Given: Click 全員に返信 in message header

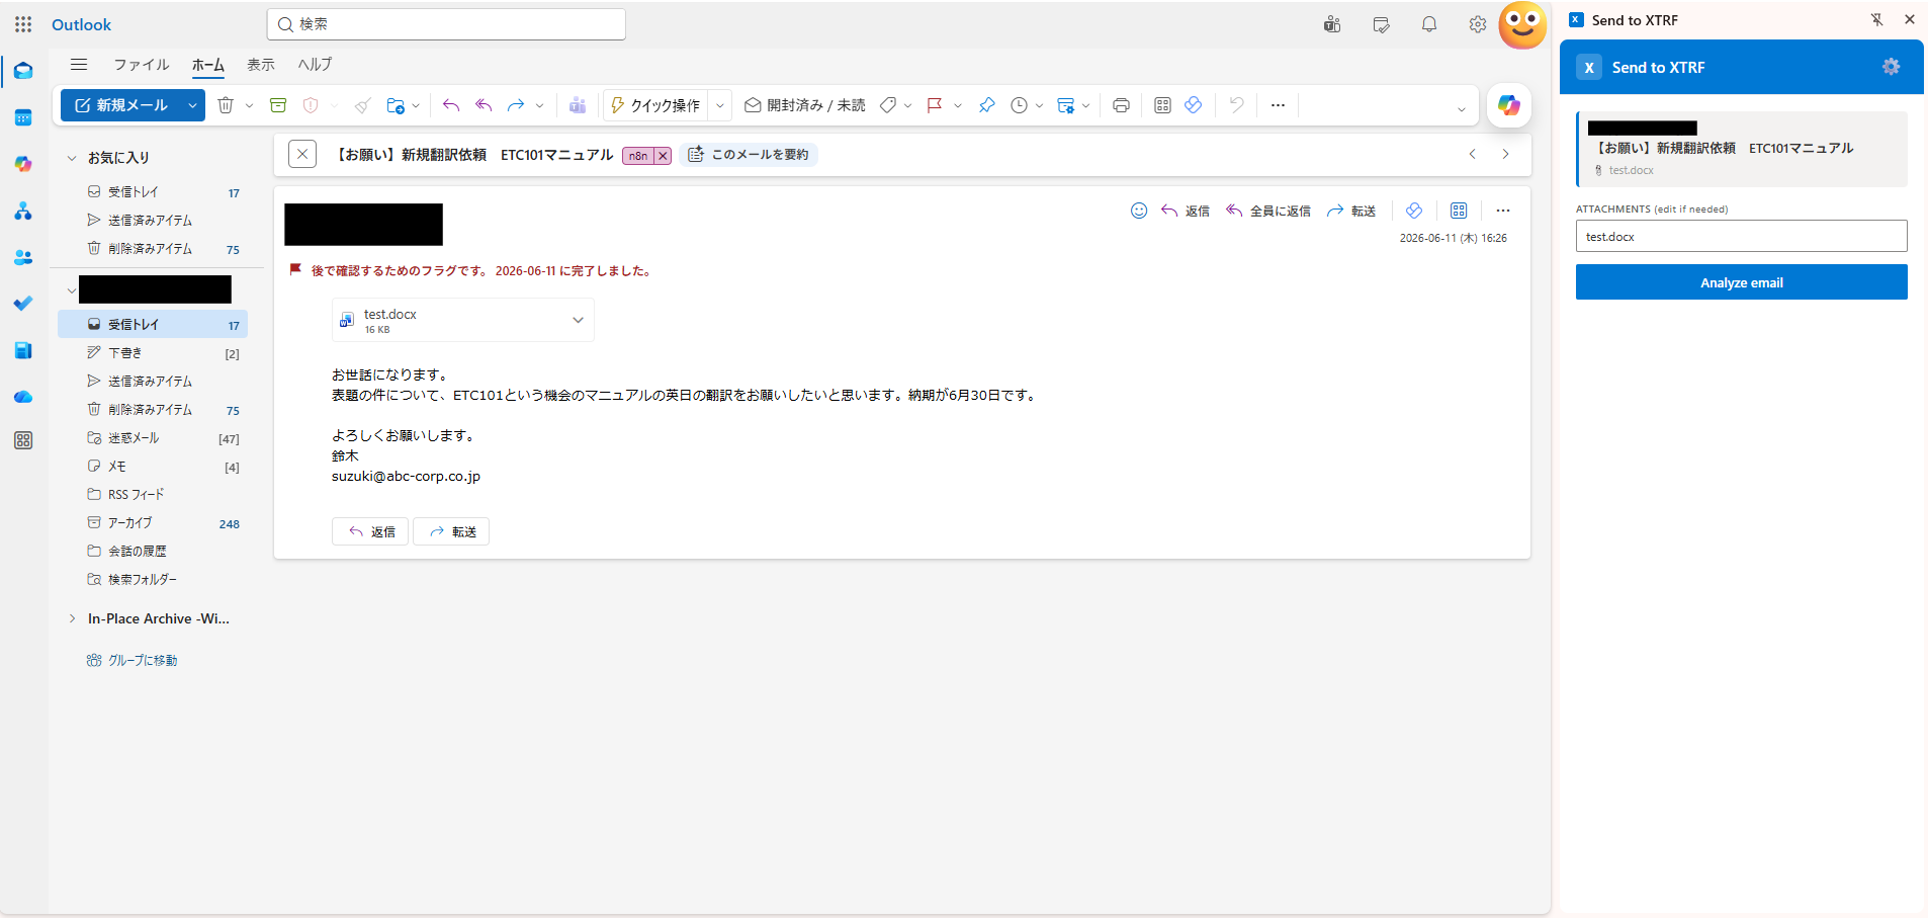Looking at the screenshot, I should coord(1268,210).
